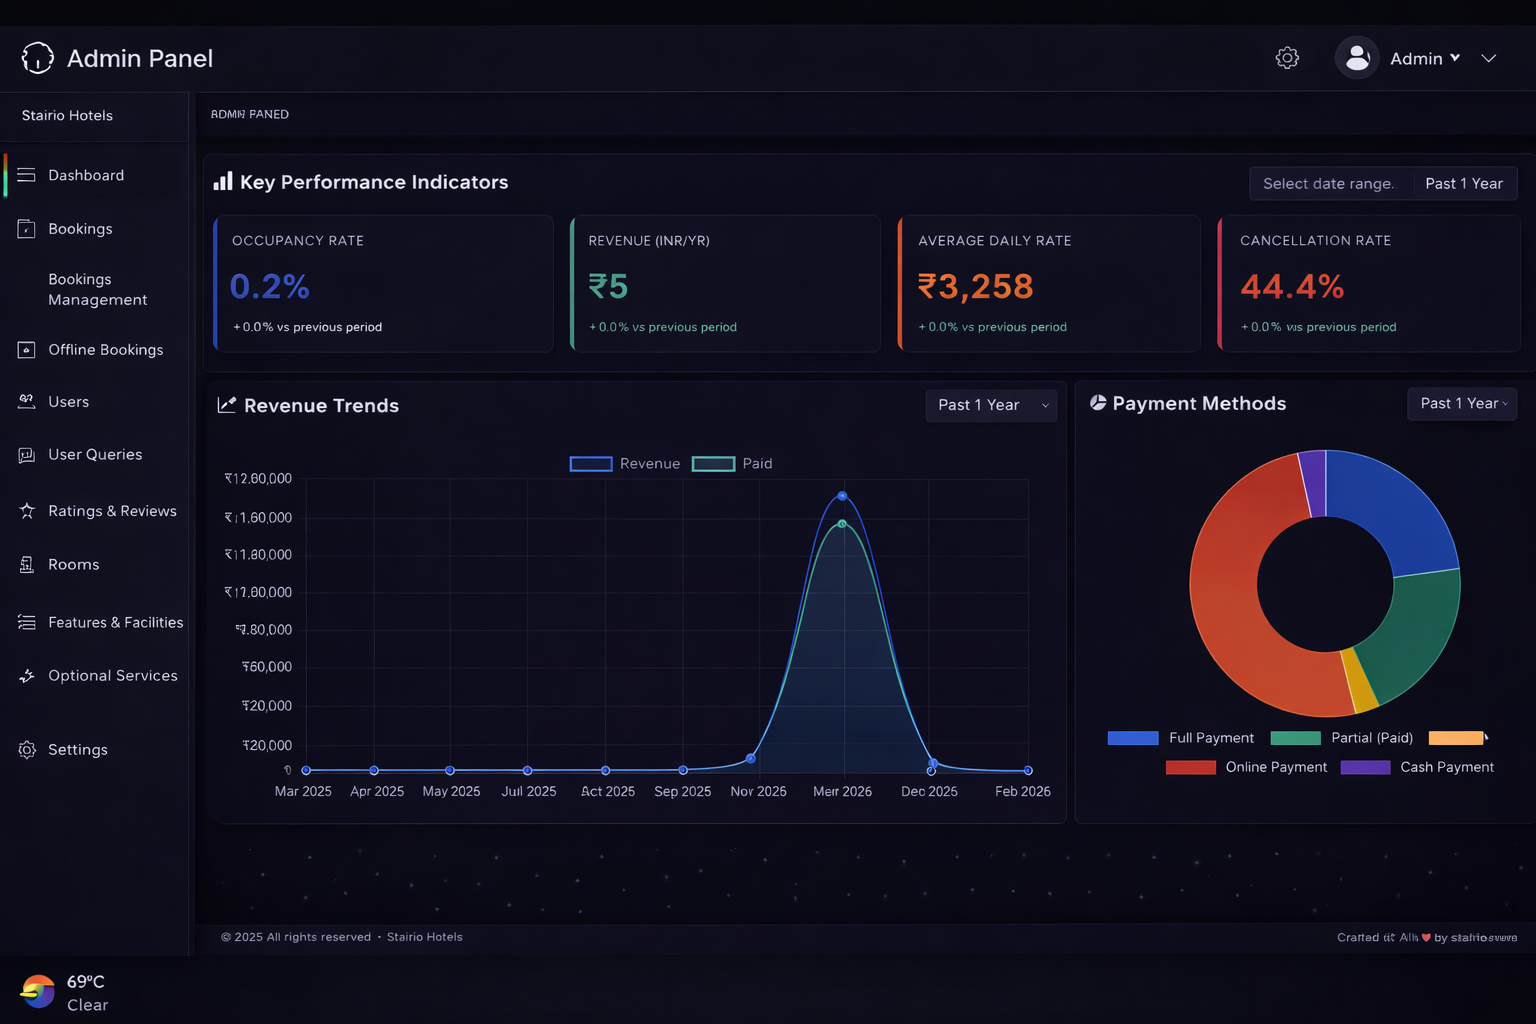Open the settings gear in the top bar
The image size is (1536, 1024).
[x=1287, y=58]
